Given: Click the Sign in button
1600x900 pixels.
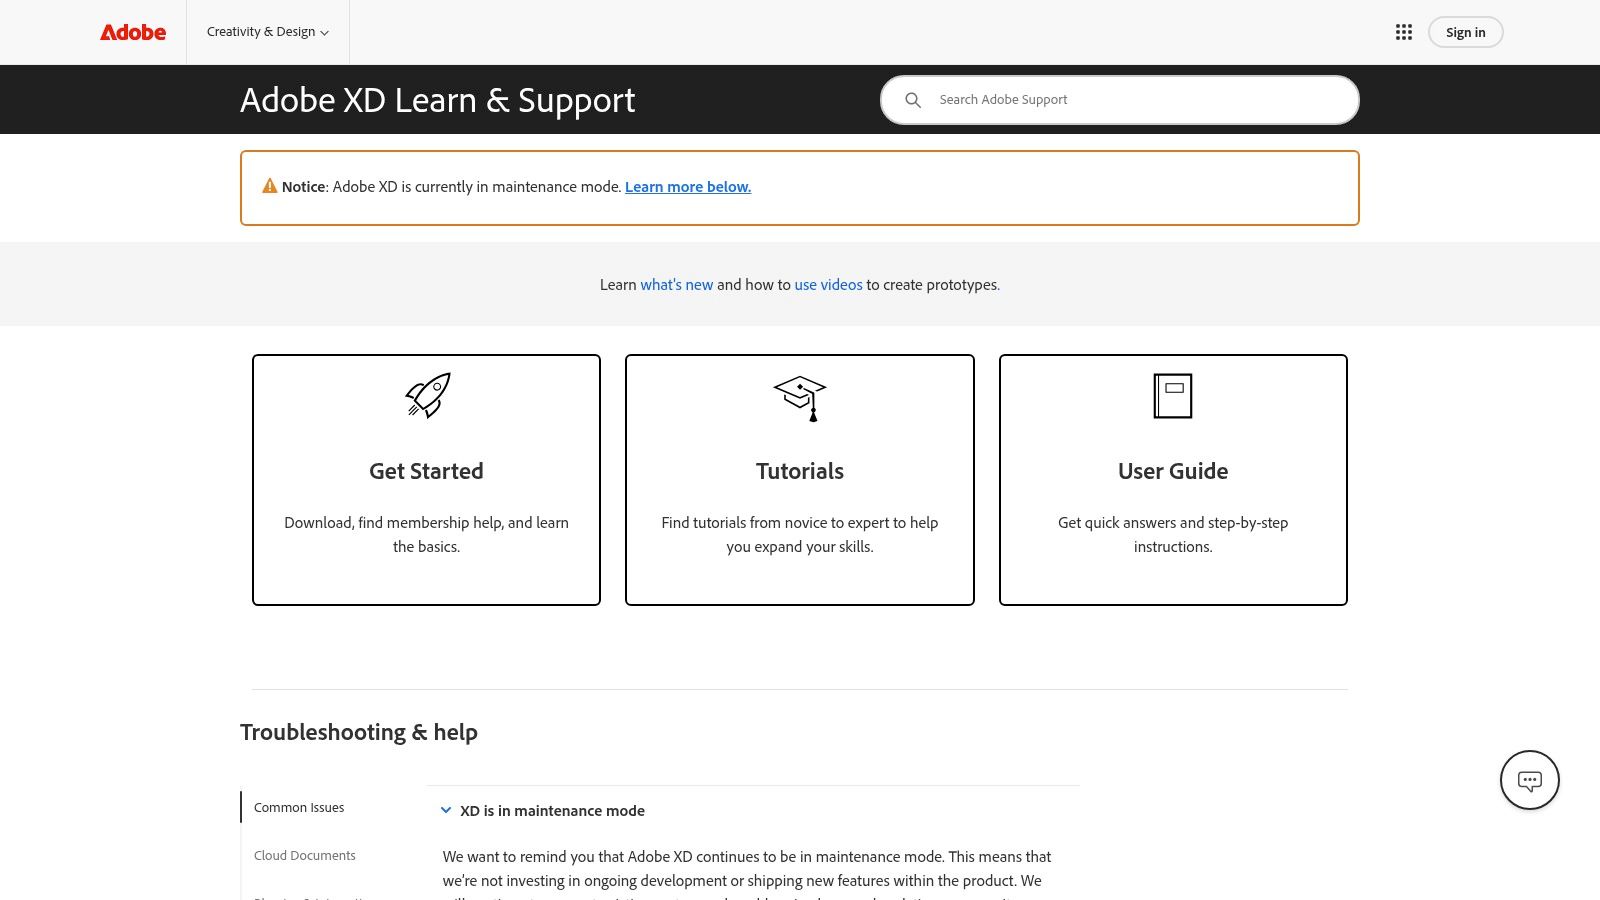Looking at the screenshot, I should [x=1465, y=32].
